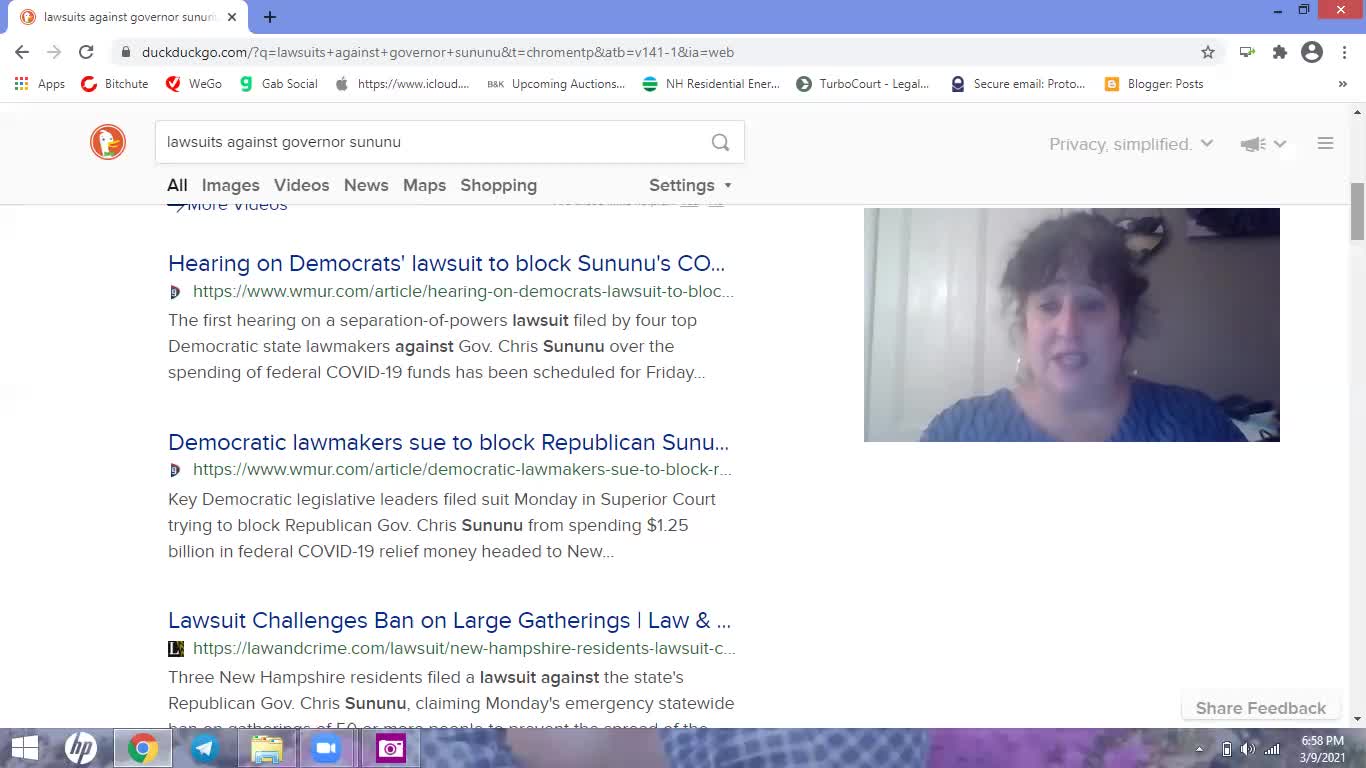Click the lawandcrime.com result URL
This screenshot has height=768, width=1366.
pos(464,648)
